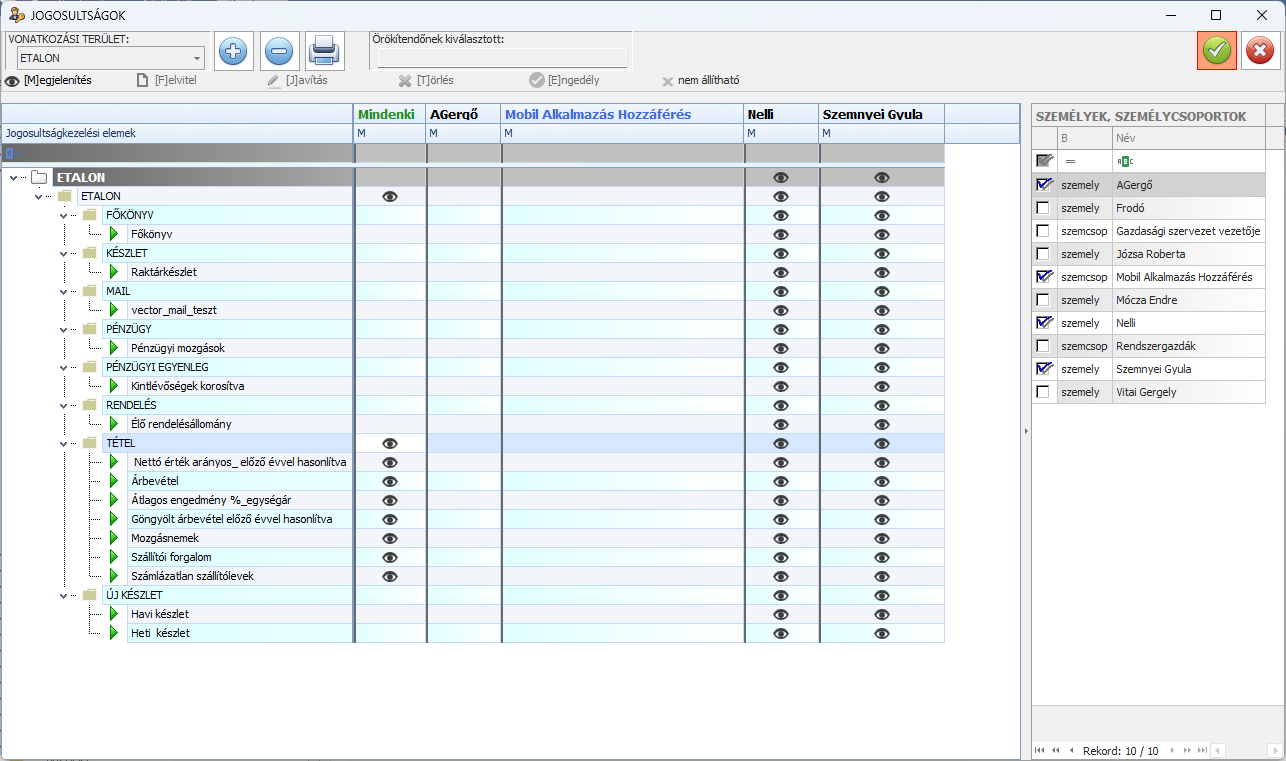
Task: Toggle Mindenki view eye on Árbevétel row
Action: [390, 481]
